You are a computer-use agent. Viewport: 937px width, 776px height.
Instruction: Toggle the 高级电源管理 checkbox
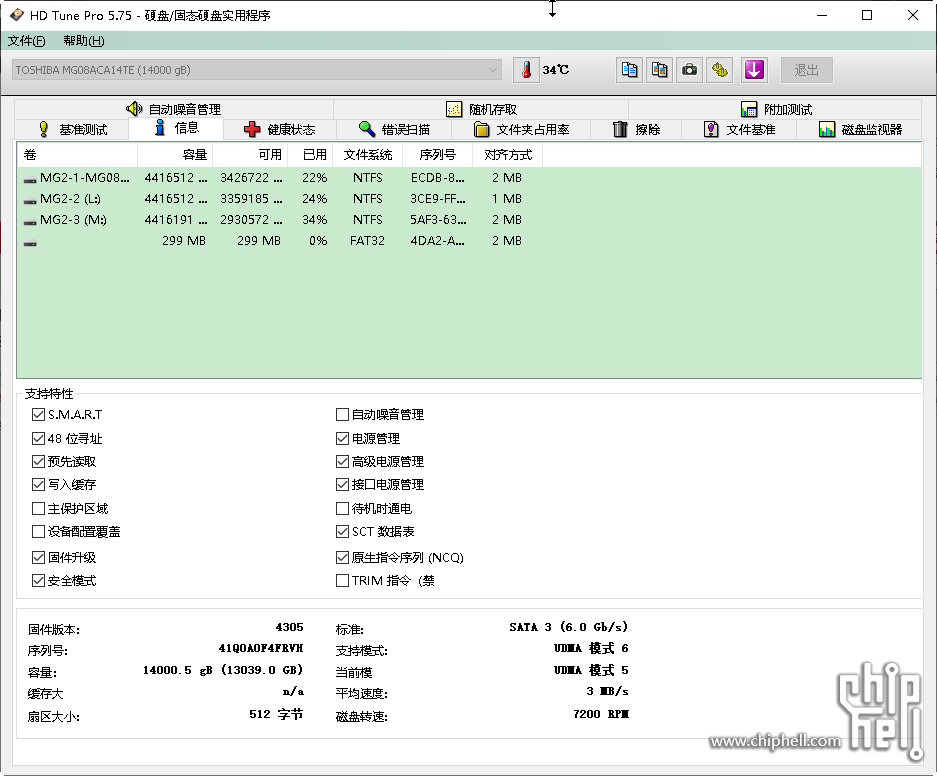tap(342, 461)
